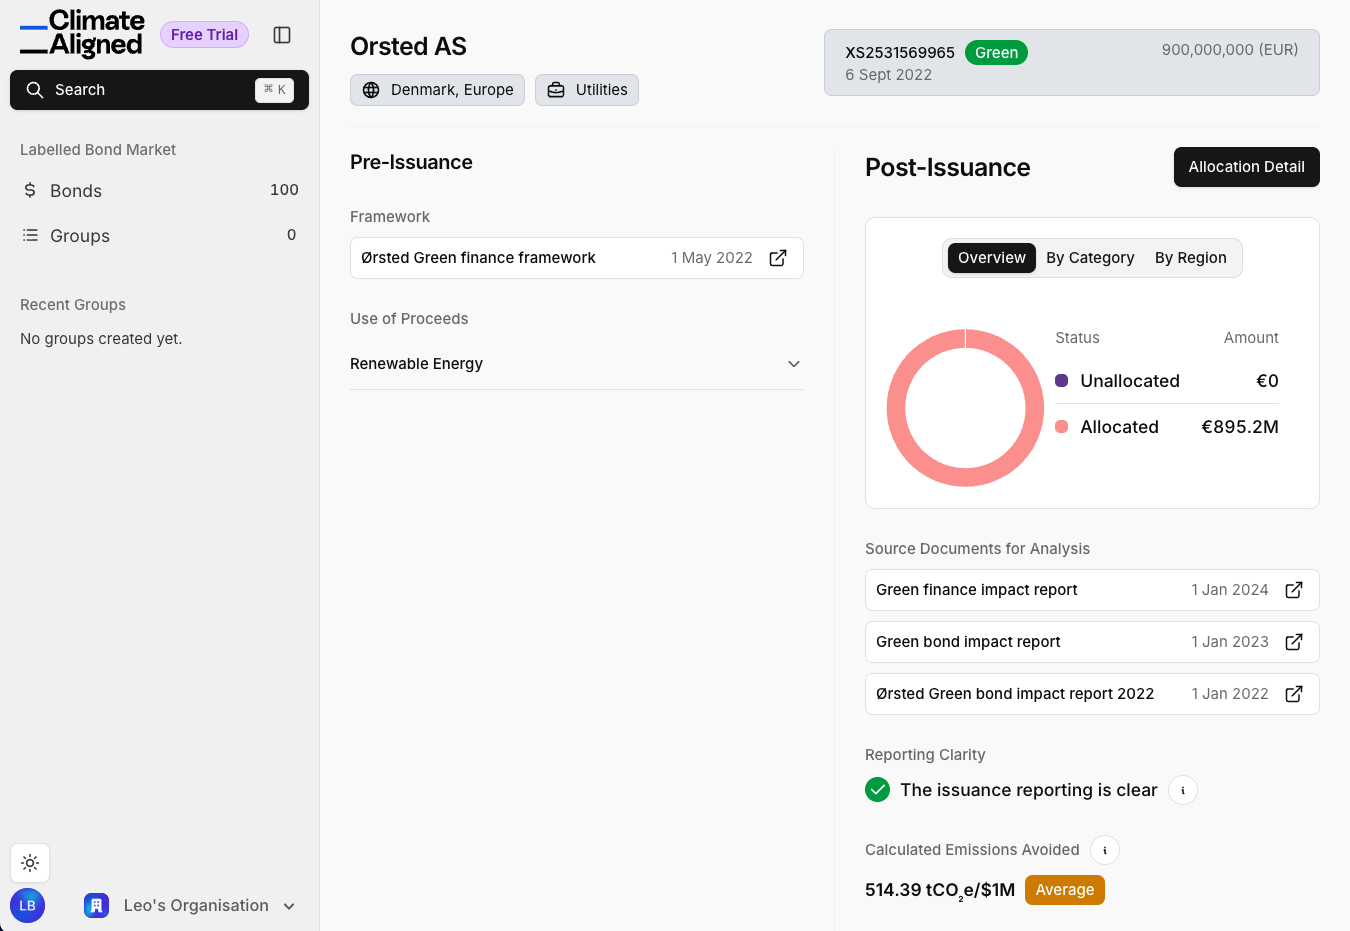
Task: Toggle the light/dark theme sun button
Action: coord(30,863)
